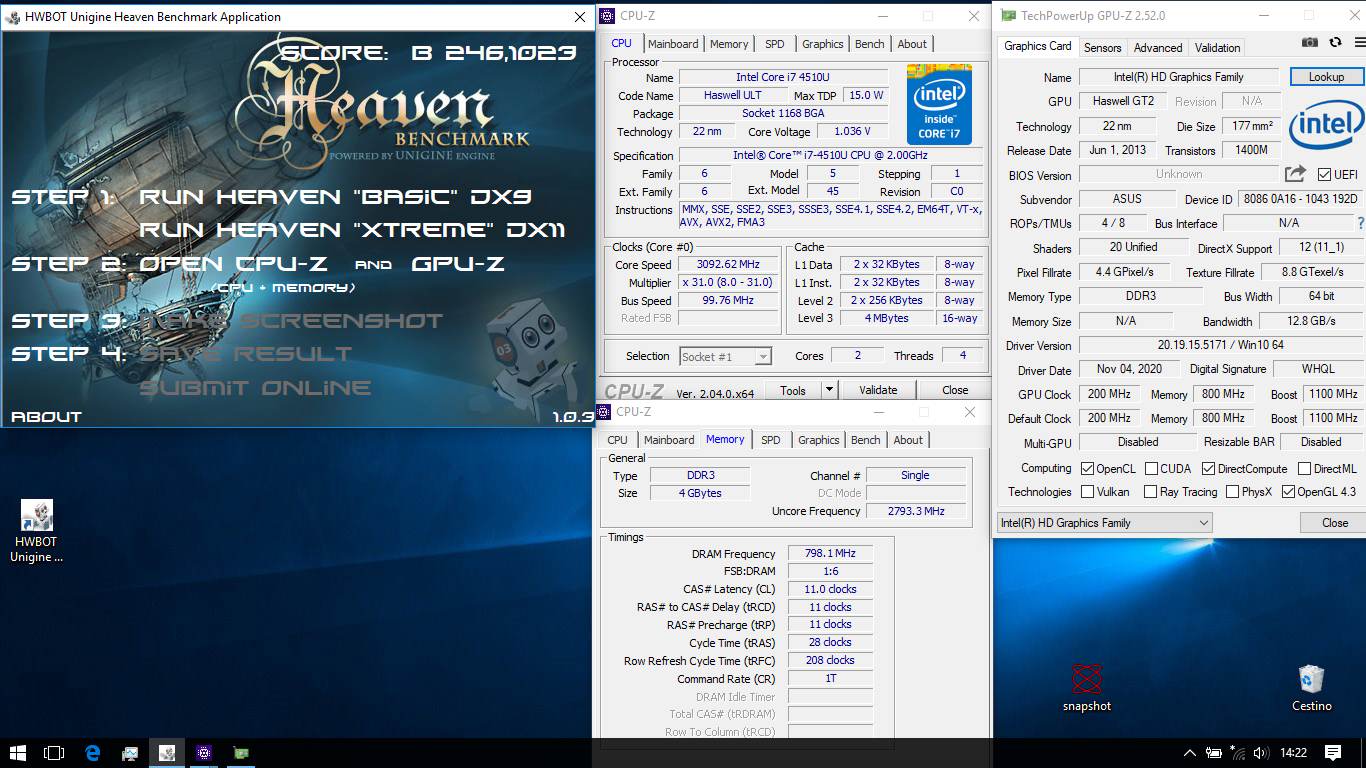Run Heaven "Basic" DX9 in HWBOT

335,197
